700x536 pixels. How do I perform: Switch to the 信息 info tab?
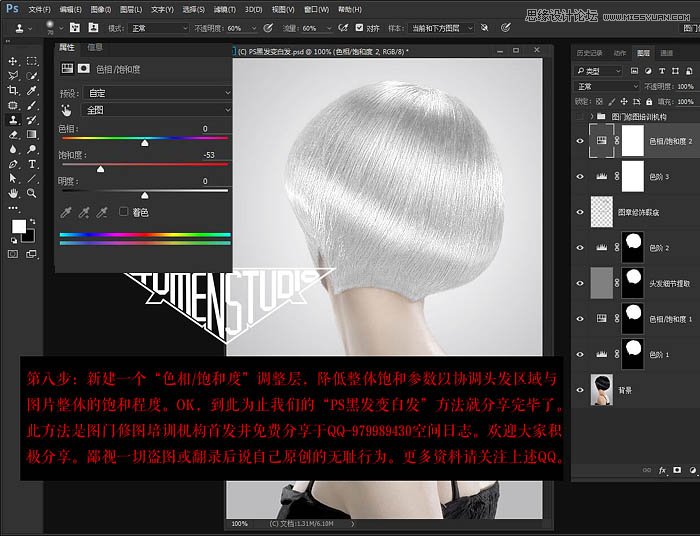95,47
